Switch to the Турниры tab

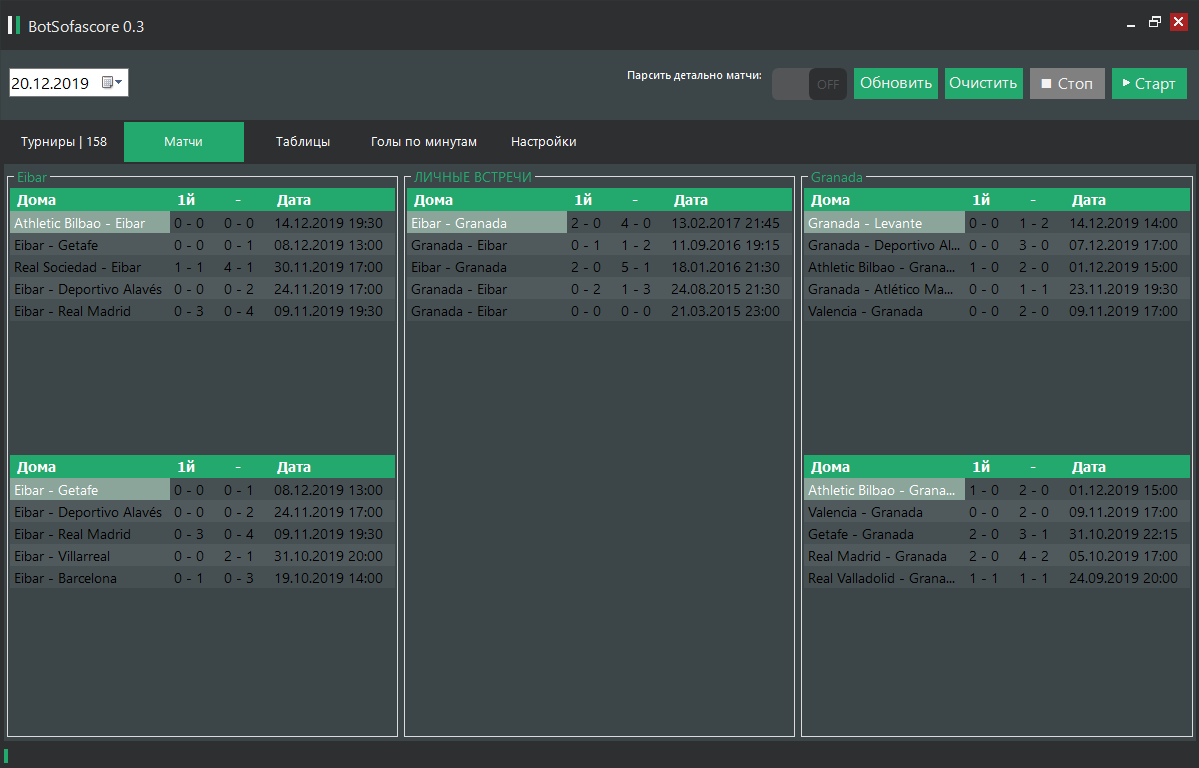click(x=64, y=142)
